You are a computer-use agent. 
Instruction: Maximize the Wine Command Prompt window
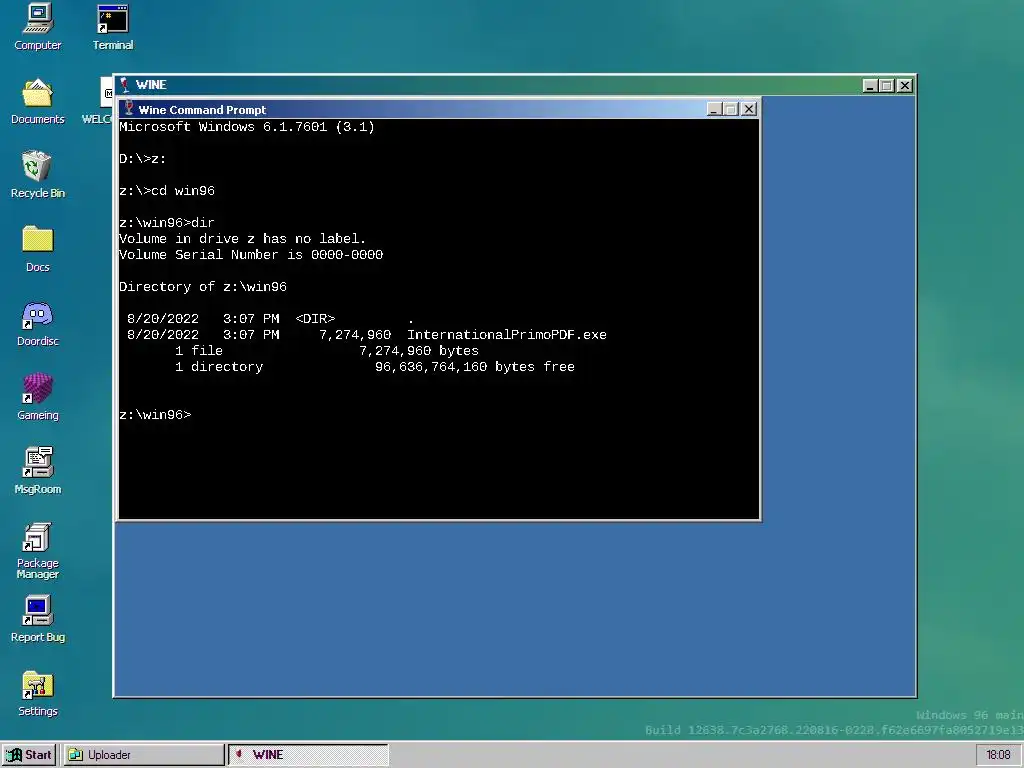coord(731,109)
